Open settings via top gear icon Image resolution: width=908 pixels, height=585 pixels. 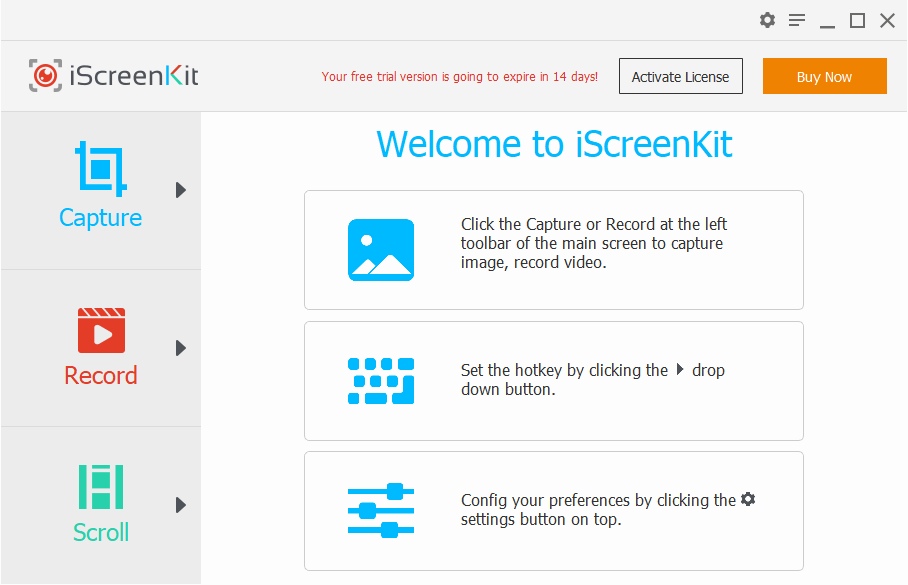click(x=767, y=20)
